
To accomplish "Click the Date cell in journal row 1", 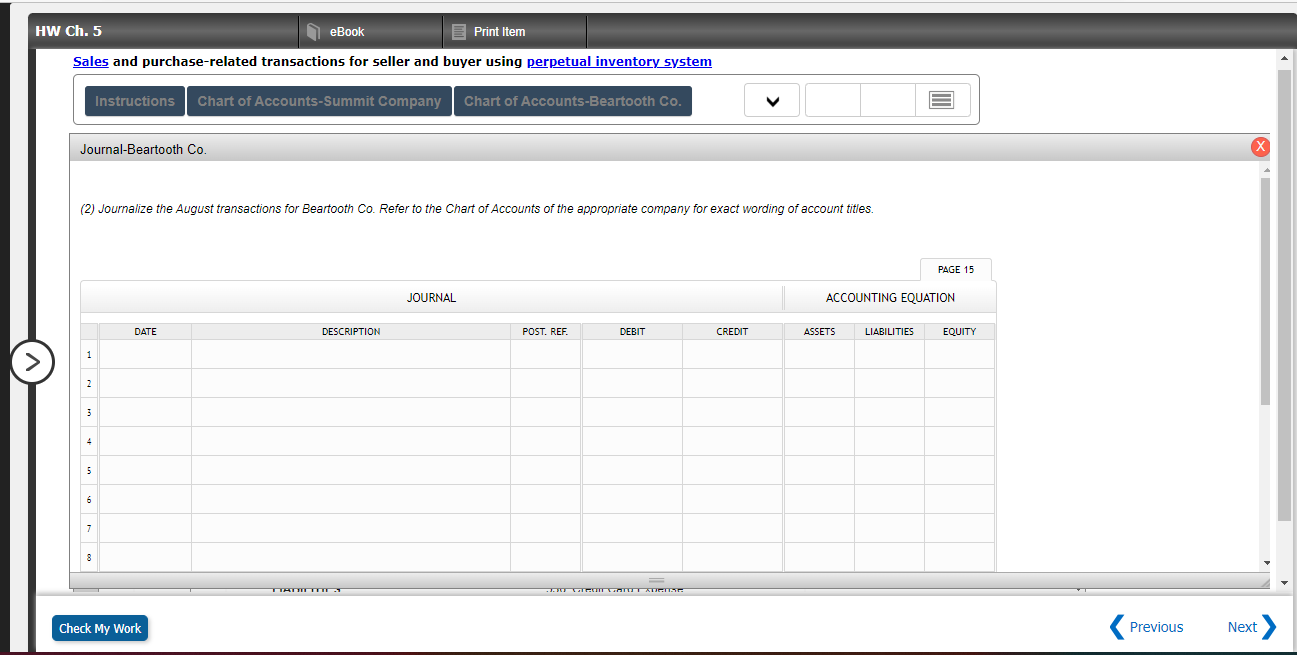I will click(145, 353).
